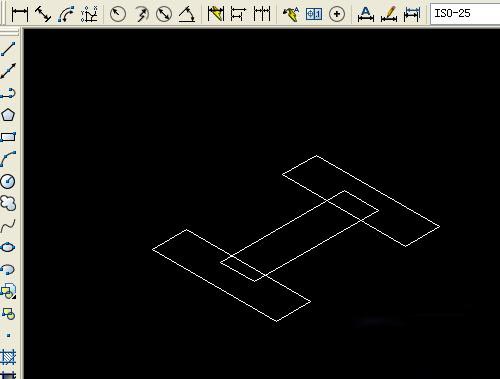Use the Diameter dimension tool
The height and width of the screenshot is (379, 500).
[x=164, y=14]
